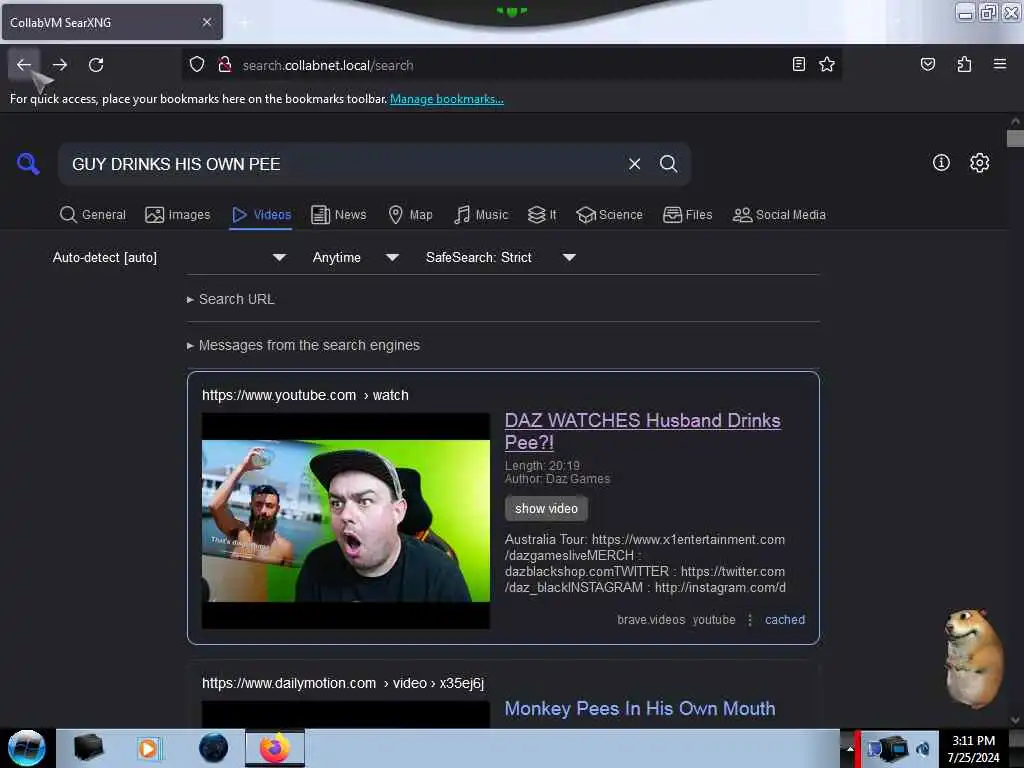Switch to the Images search category

[x=178, y=214]
